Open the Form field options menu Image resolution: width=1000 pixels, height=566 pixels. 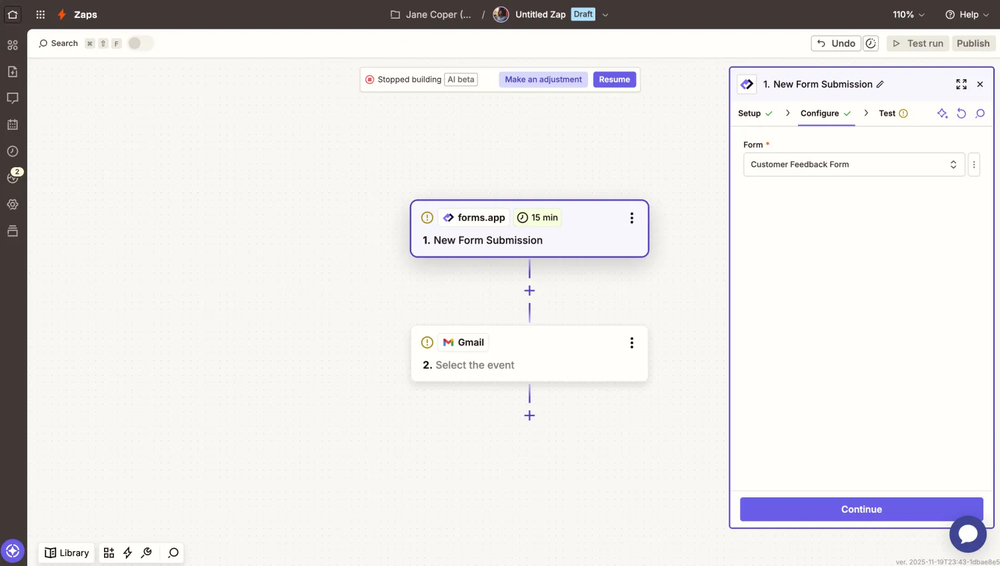tap(974, 165)
